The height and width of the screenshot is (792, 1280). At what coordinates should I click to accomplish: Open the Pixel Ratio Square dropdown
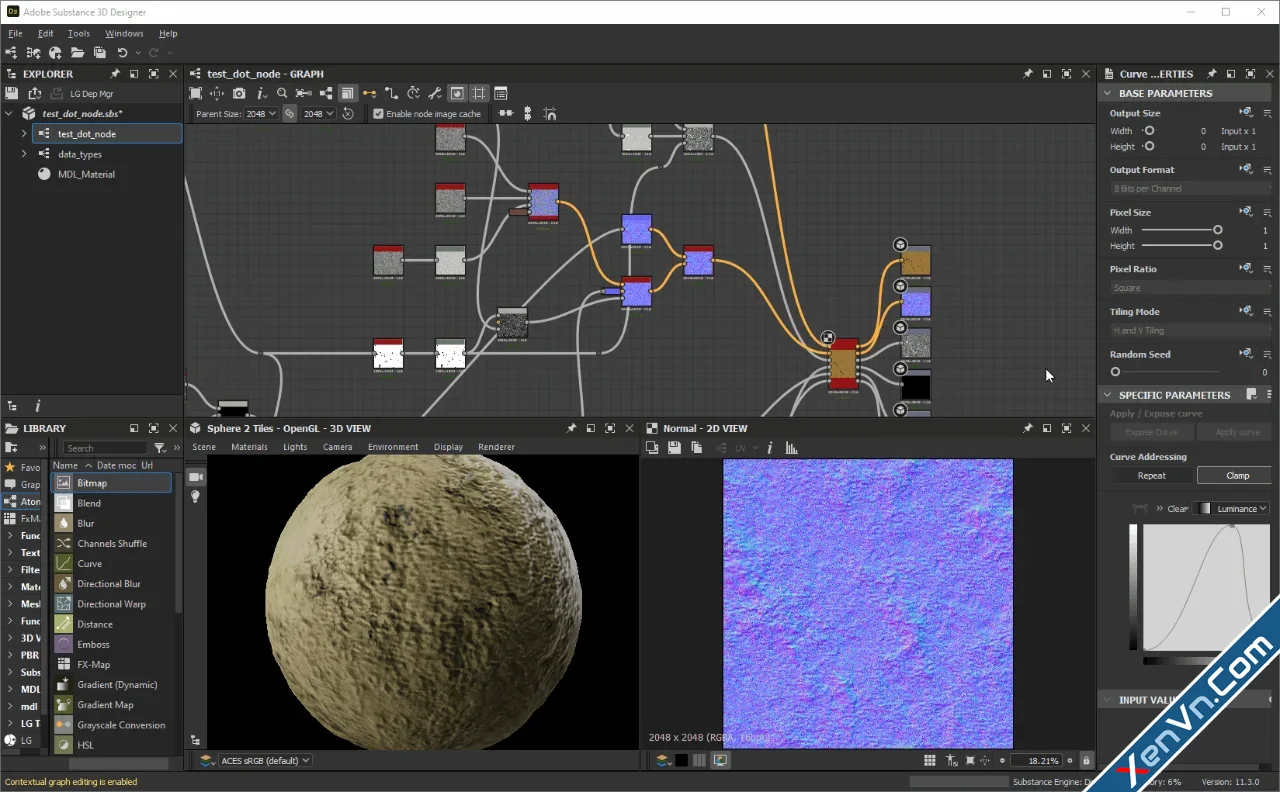coord(1191,288)
